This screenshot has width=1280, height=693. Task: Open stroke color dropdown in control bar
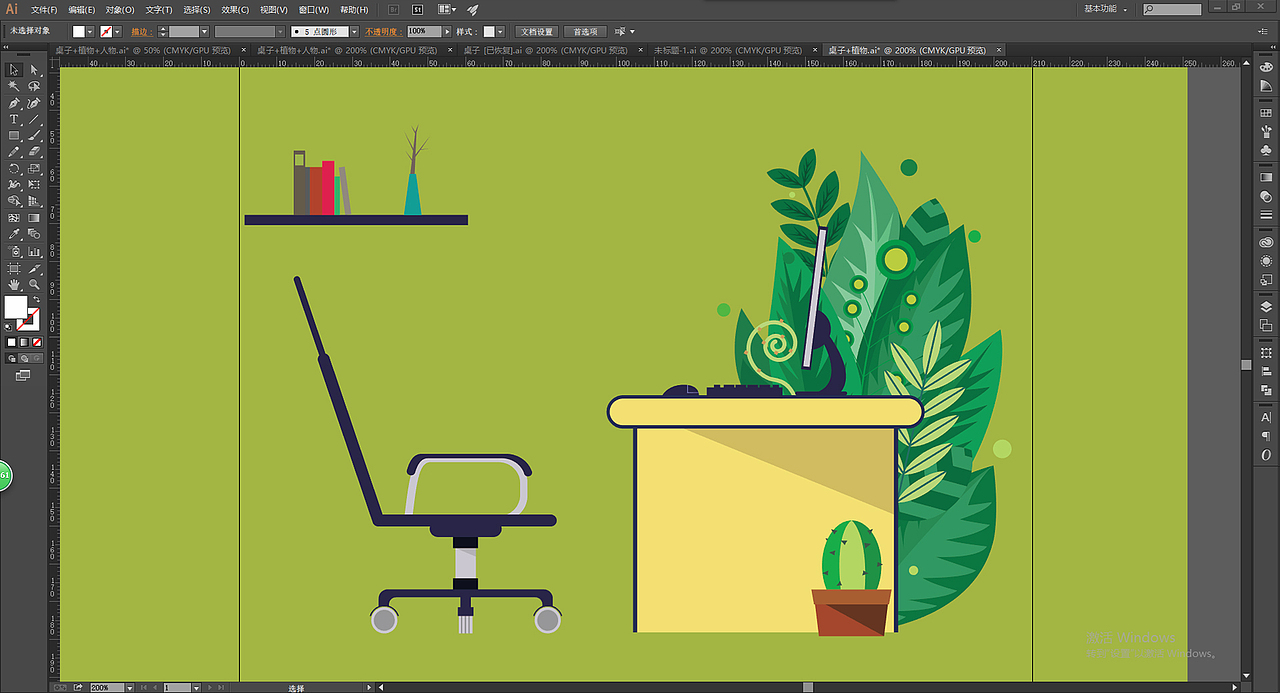(x=117, y=32)
